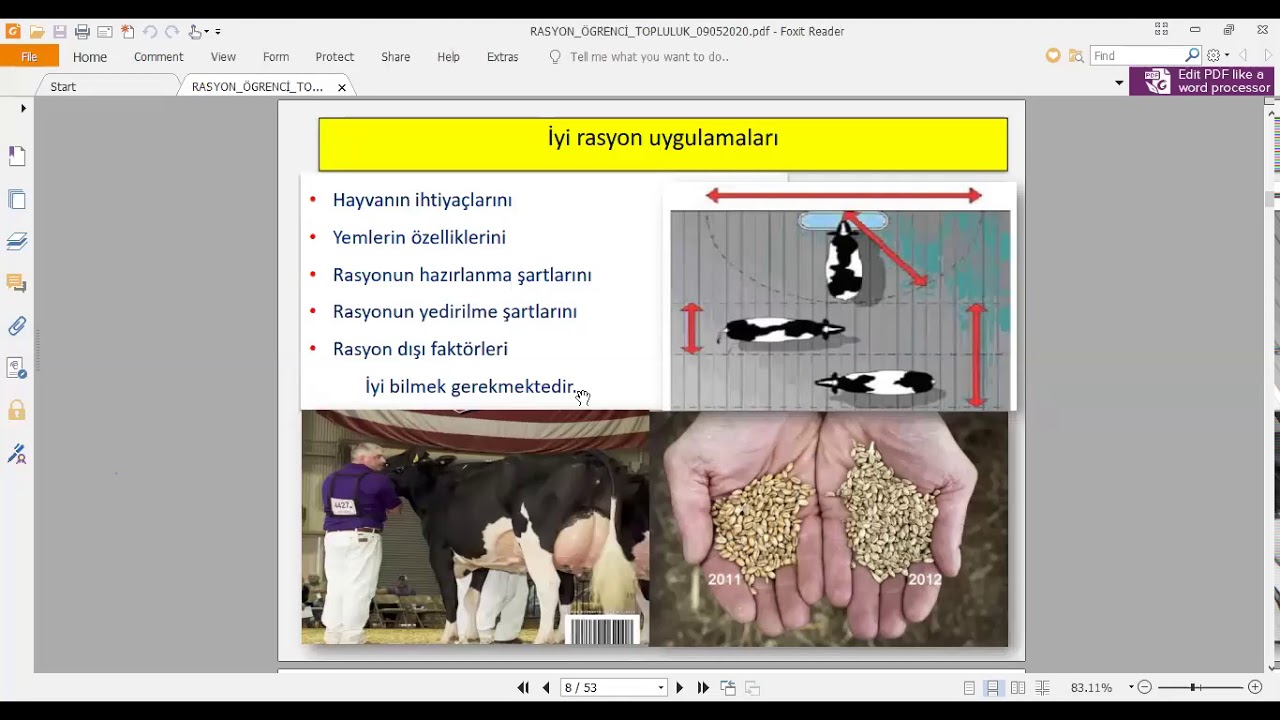
Task: Enable continuous page view mode
Action: tap(993, 688)
